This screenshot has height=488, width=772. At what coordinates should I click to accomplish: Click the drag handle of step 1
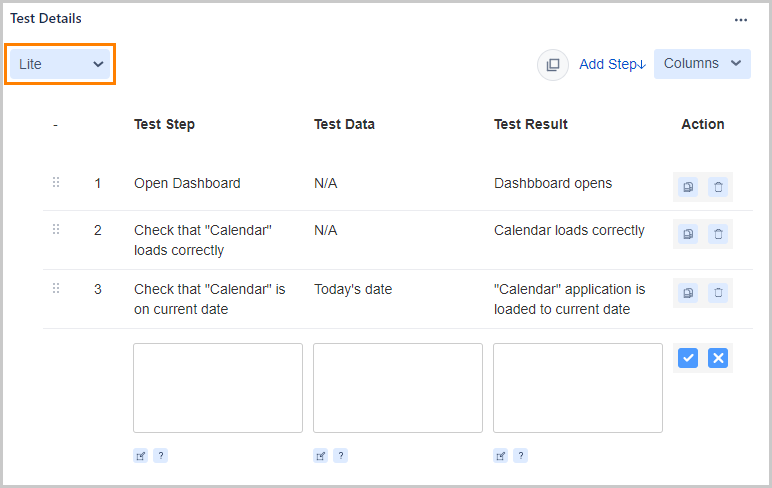[56, 183]
